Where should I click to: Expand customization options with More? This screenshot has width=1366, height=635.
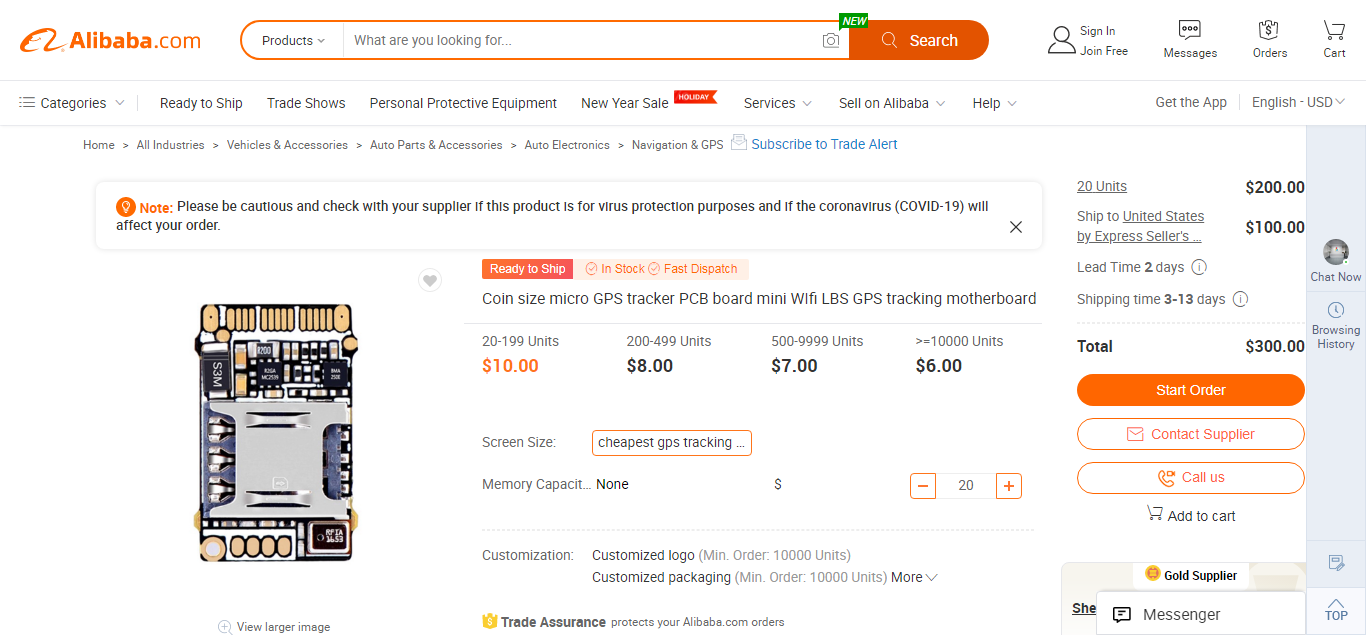(x=914, y=577)
